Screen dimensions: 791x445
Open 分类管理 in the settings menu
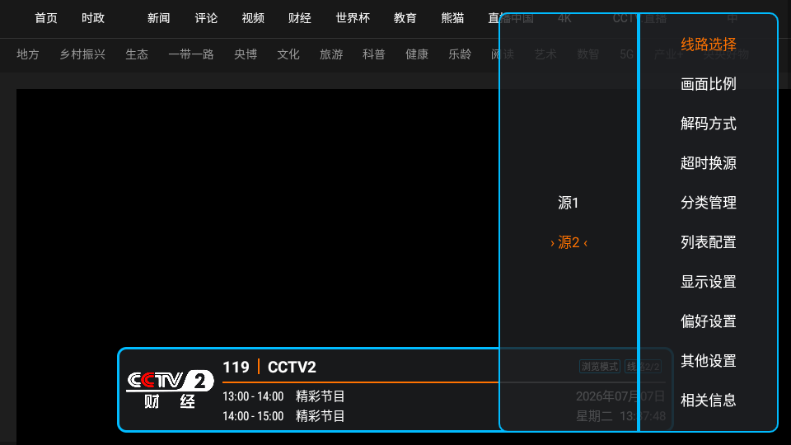(x=708, y=203)
